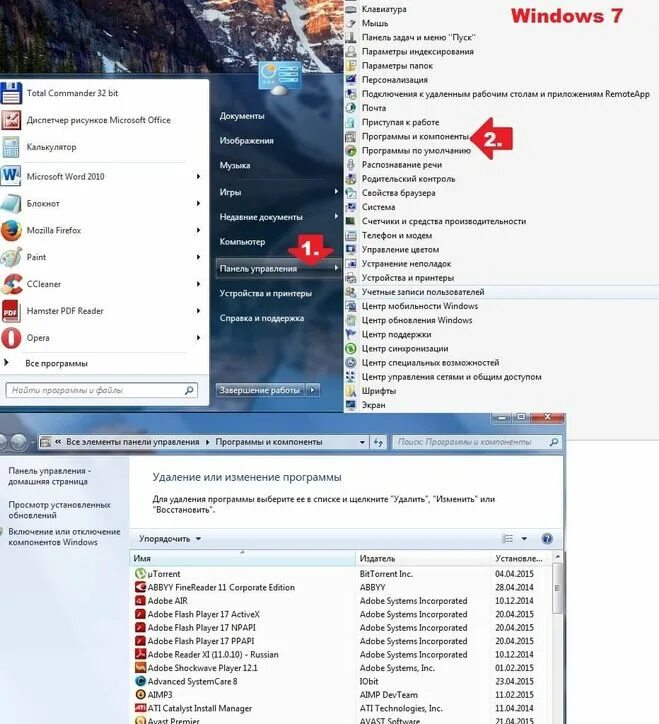
Task: Launch Microsoft Office Picture Manager icon
Action: (x=11, y=120)
